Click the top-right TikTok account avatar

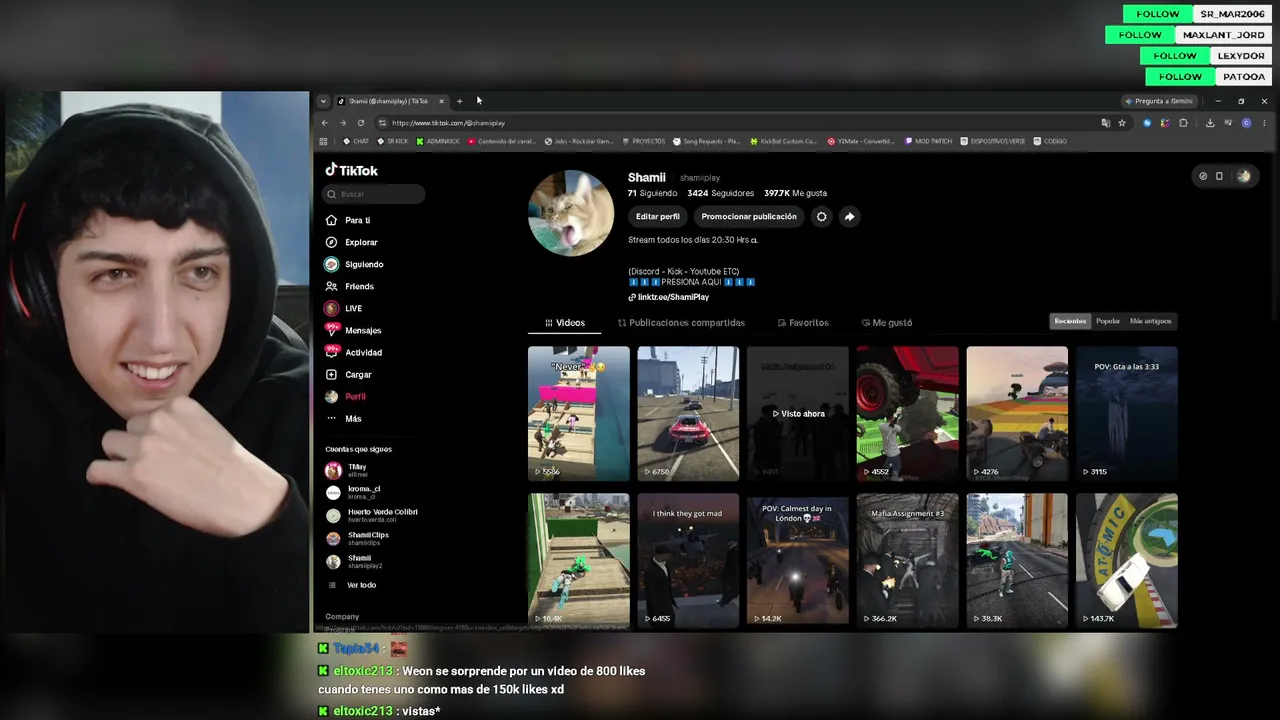1244,176
